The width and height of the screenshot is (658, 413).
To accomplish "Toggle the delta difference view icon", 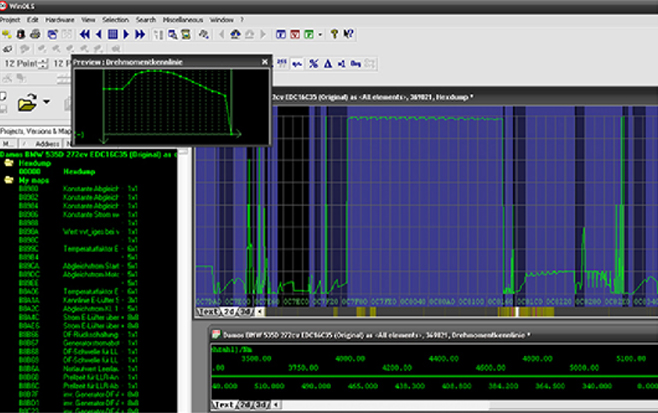I will (328, 64).
